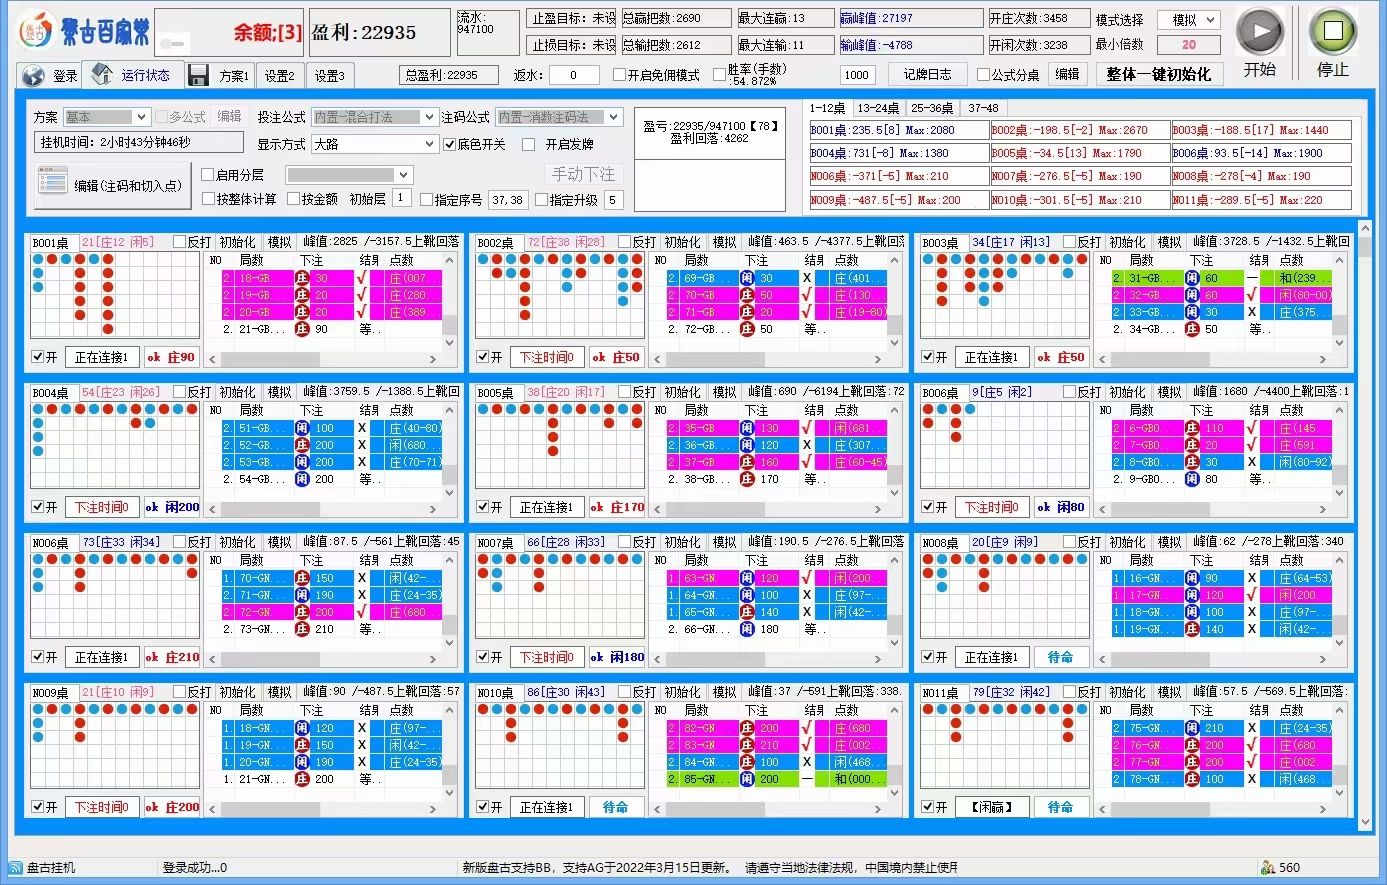Open the 设置2 tab
This screenshot has height=885, width=1387.
(280, 76)
